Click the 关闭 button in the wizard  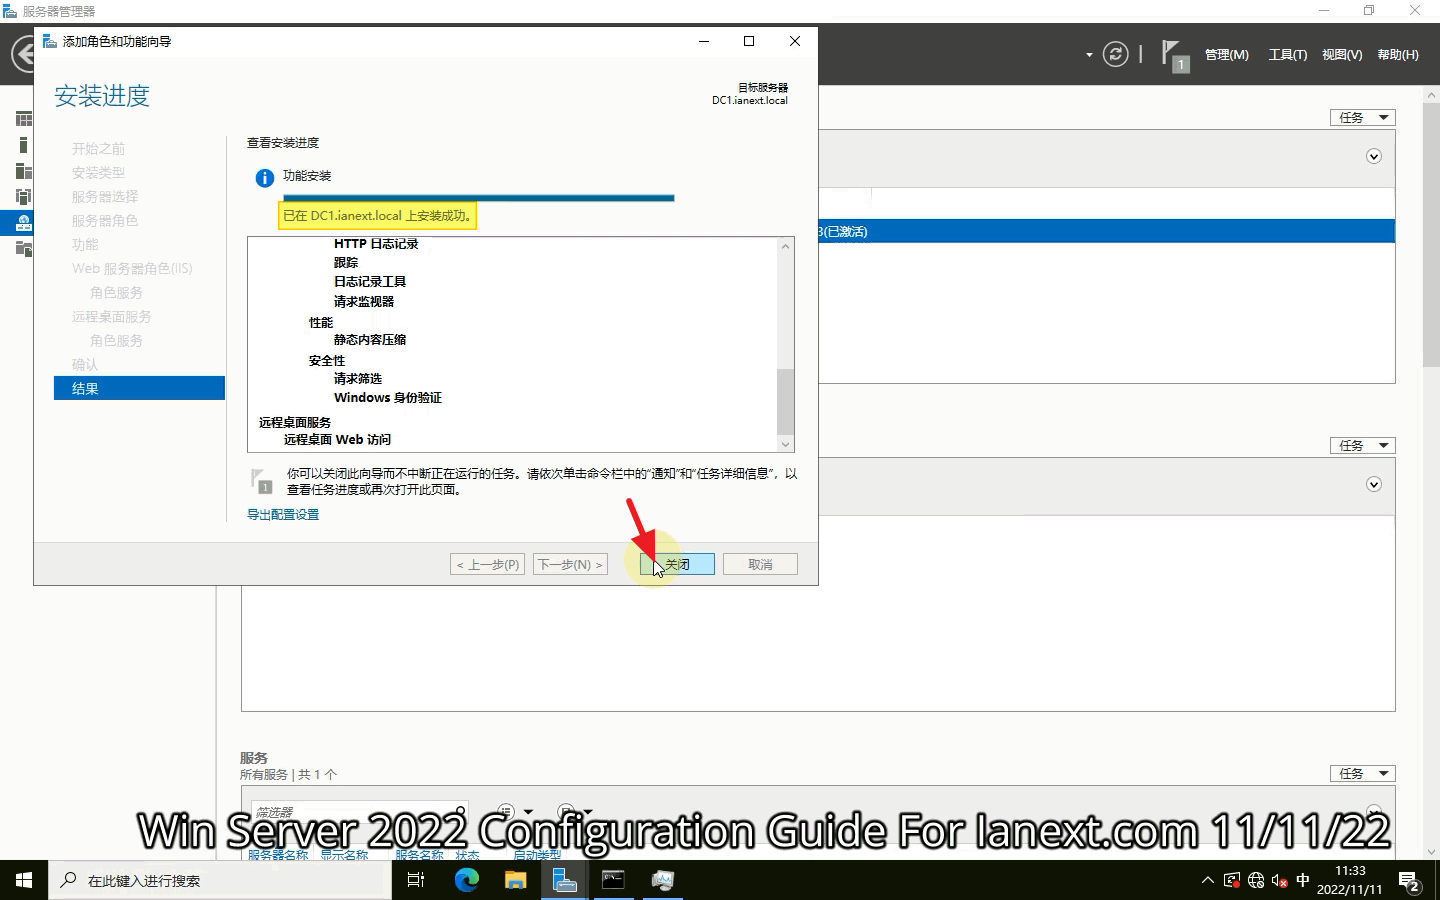pyautogui.click(x=677, y=564)
